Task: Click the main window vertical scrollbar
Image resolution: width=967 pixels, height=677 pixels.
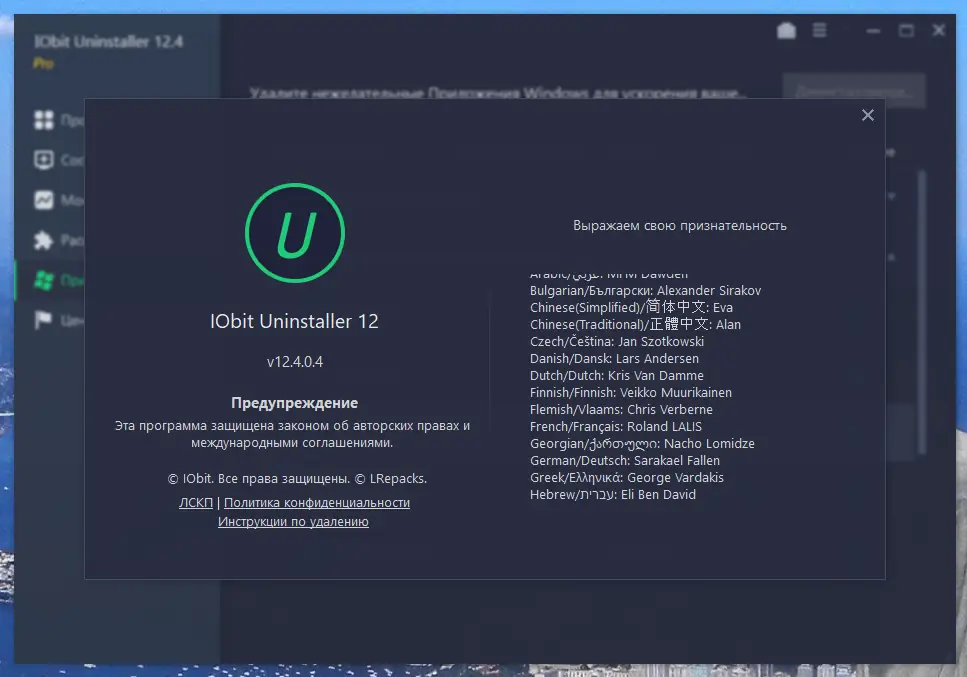Action: 922,312
